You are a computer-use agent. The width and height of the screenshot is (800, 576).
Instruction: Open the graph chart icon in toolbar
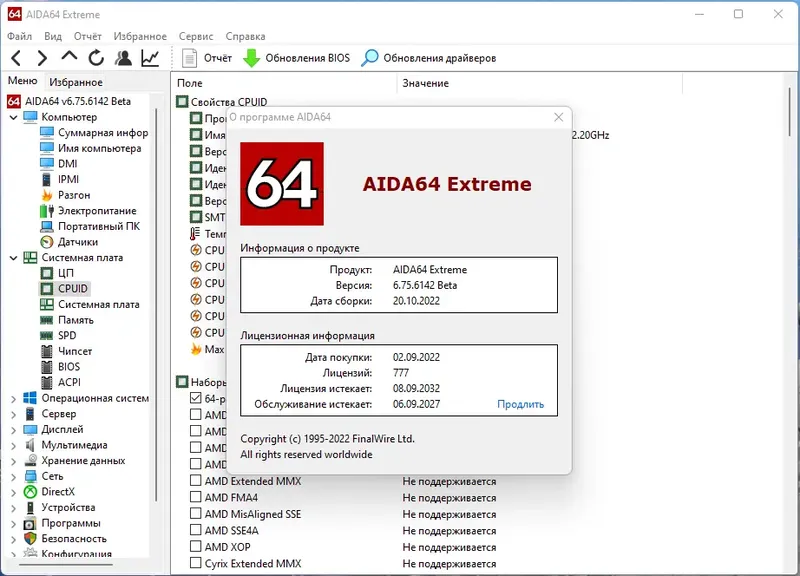[x=150, y=58]
